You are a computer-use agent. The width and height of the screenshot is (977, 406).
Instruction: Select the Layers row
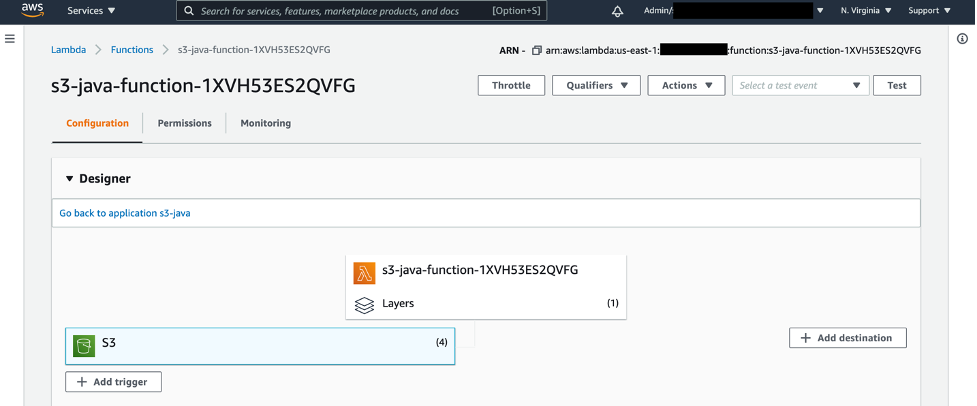tap(486, 304)
